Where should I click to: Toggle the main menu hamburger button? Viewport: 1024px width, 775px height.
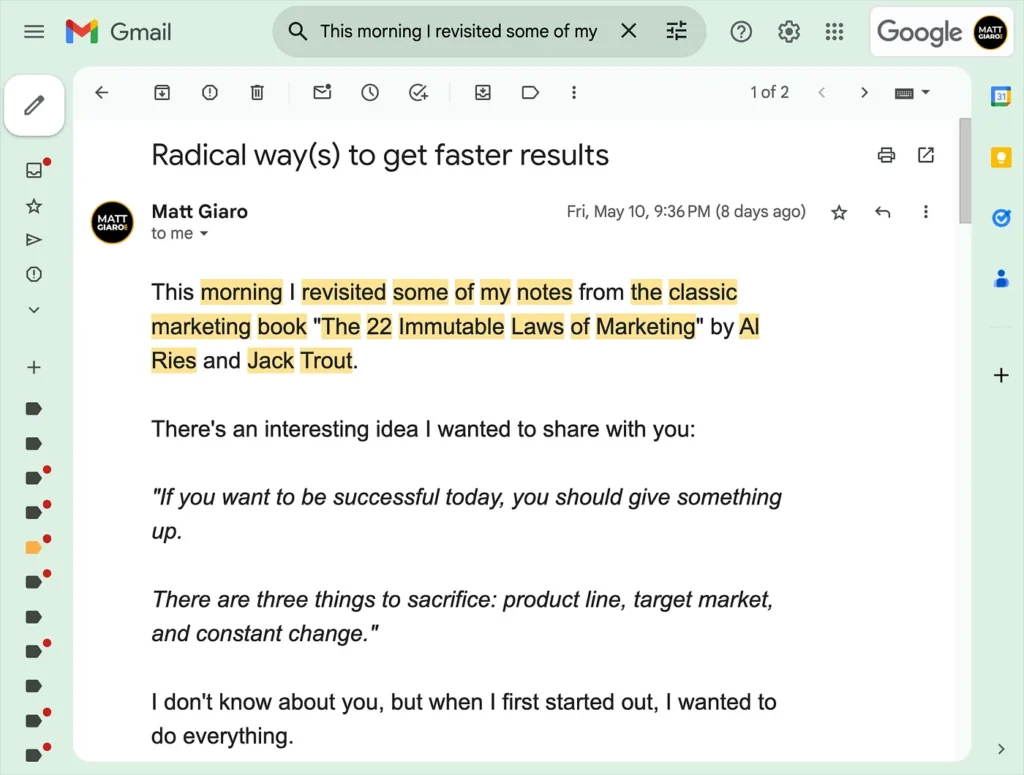34,32
